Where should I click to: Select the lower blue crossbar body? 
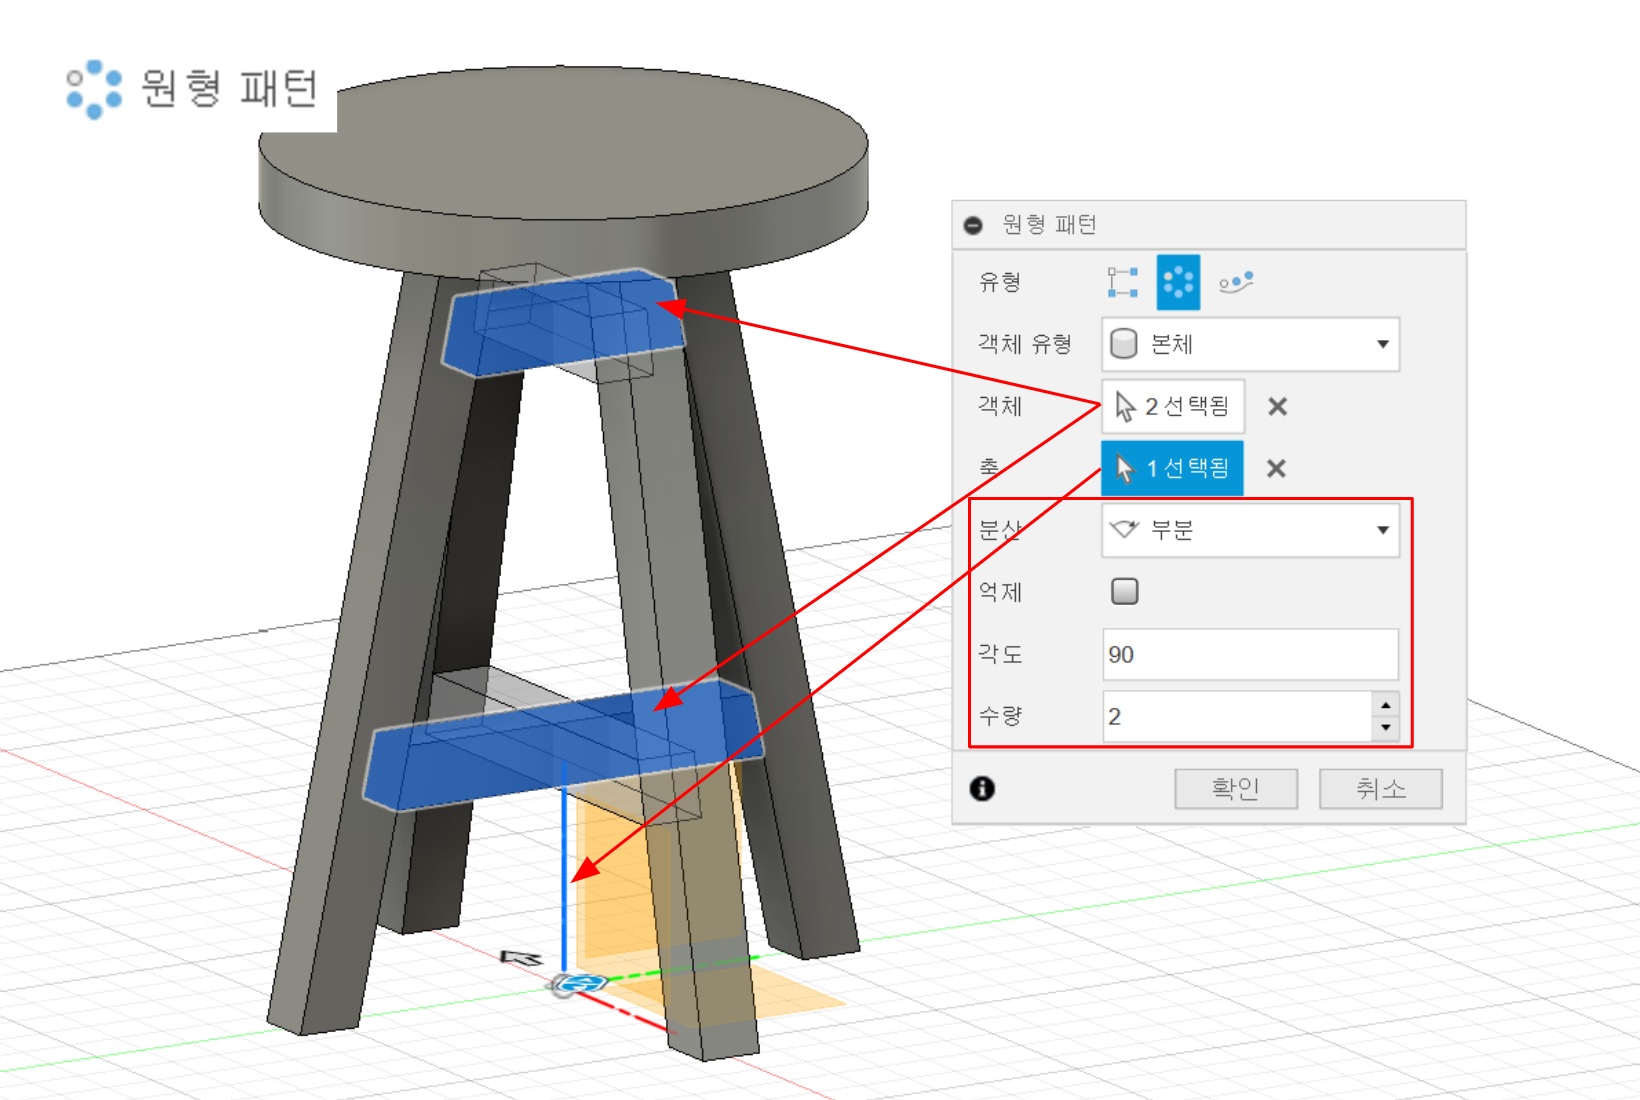562,745
